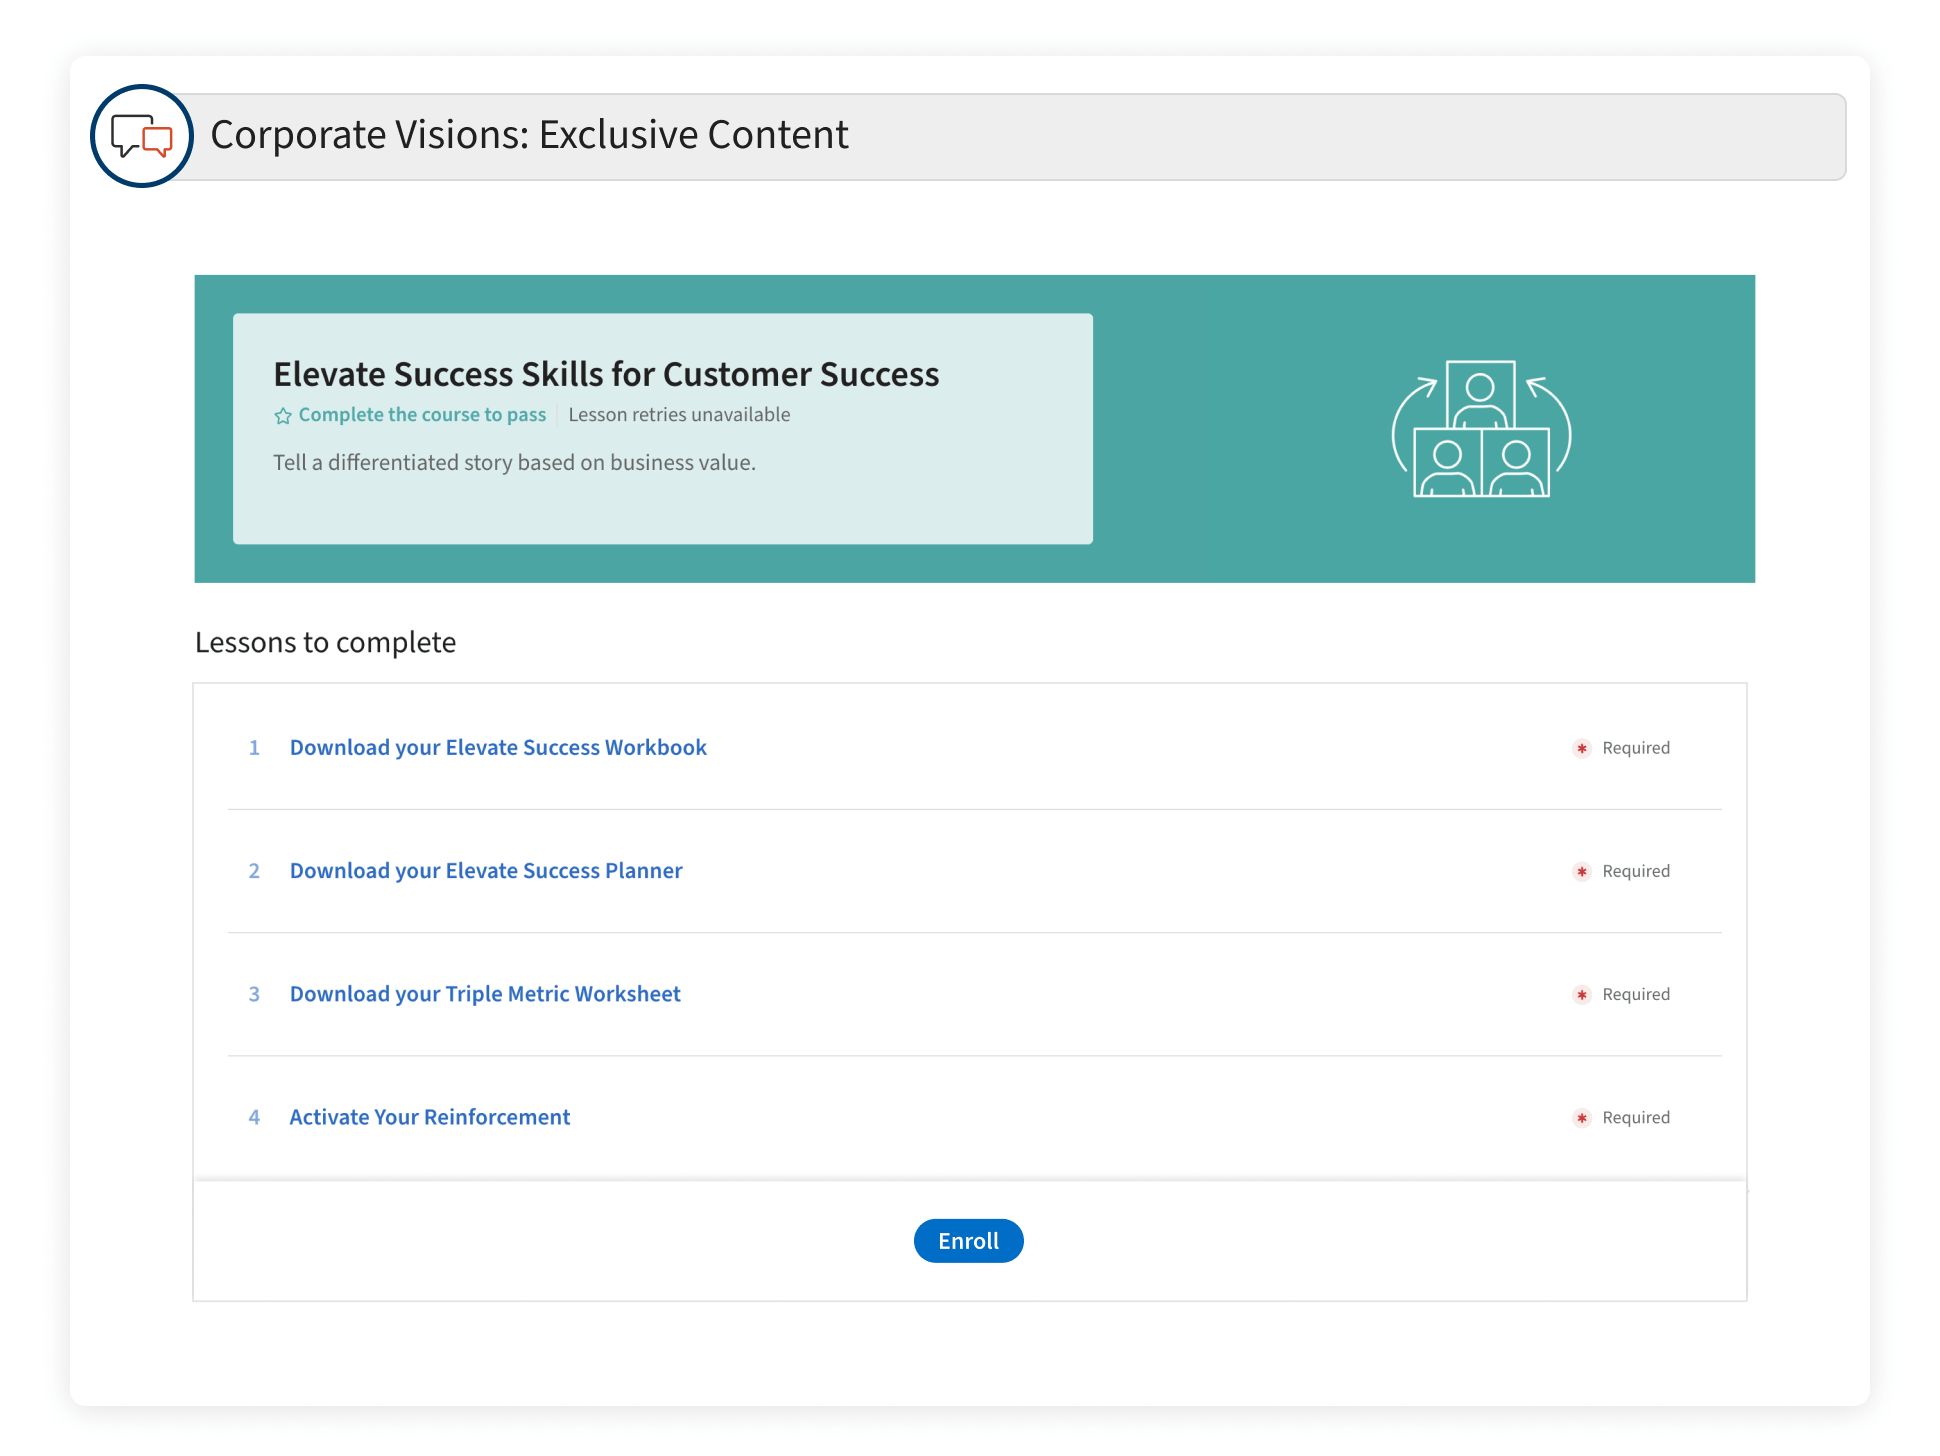Click the star icon beside Complete the course
The height and width of the screenshot is (1456, 1940).
[283, 416]
